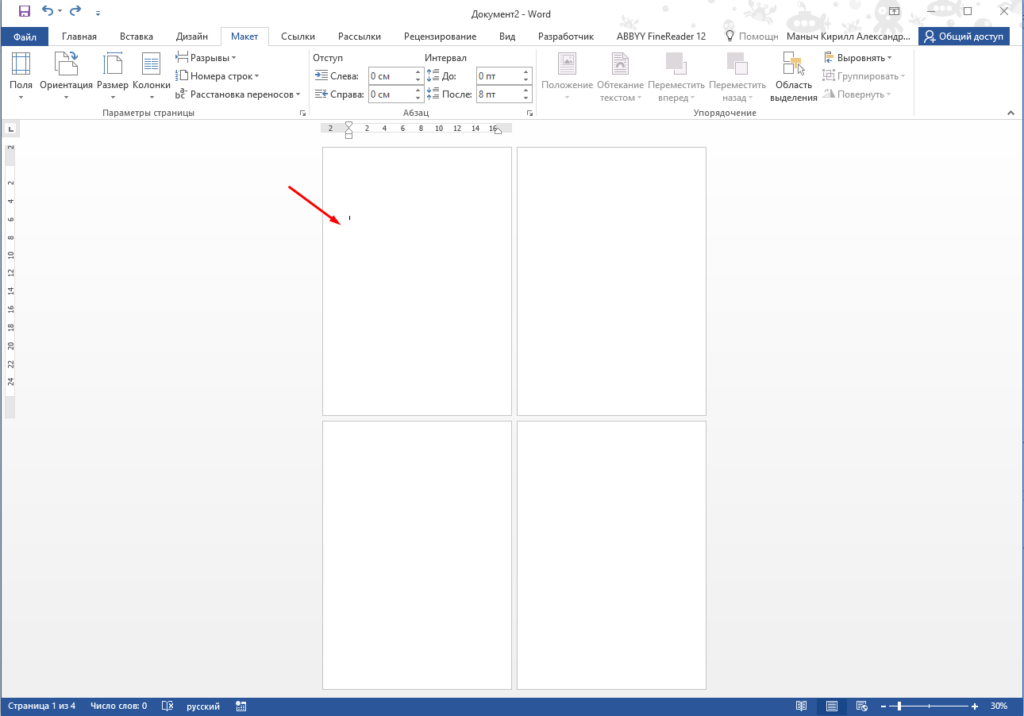Screen dimensions: 1024x716
Task: Open the Quick Access Toolbar customize arrow
Action: click(x=98, y=12)
